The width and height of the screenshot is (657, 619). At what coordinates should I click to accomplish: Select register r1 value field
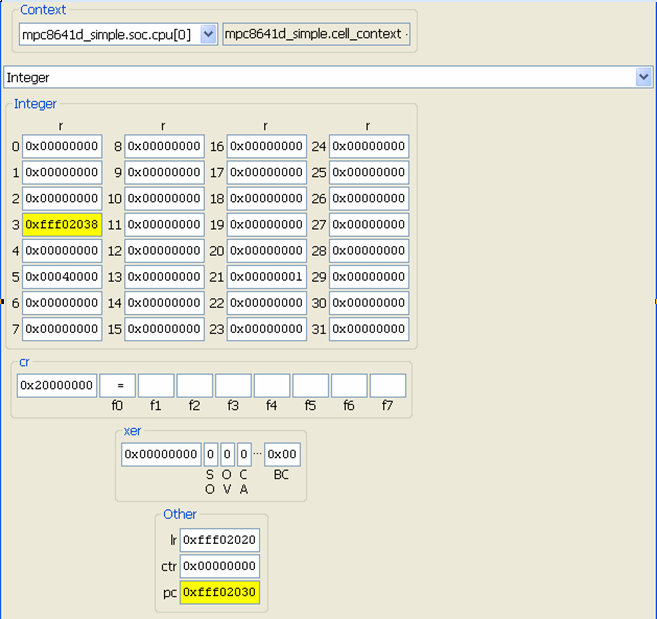62,172
